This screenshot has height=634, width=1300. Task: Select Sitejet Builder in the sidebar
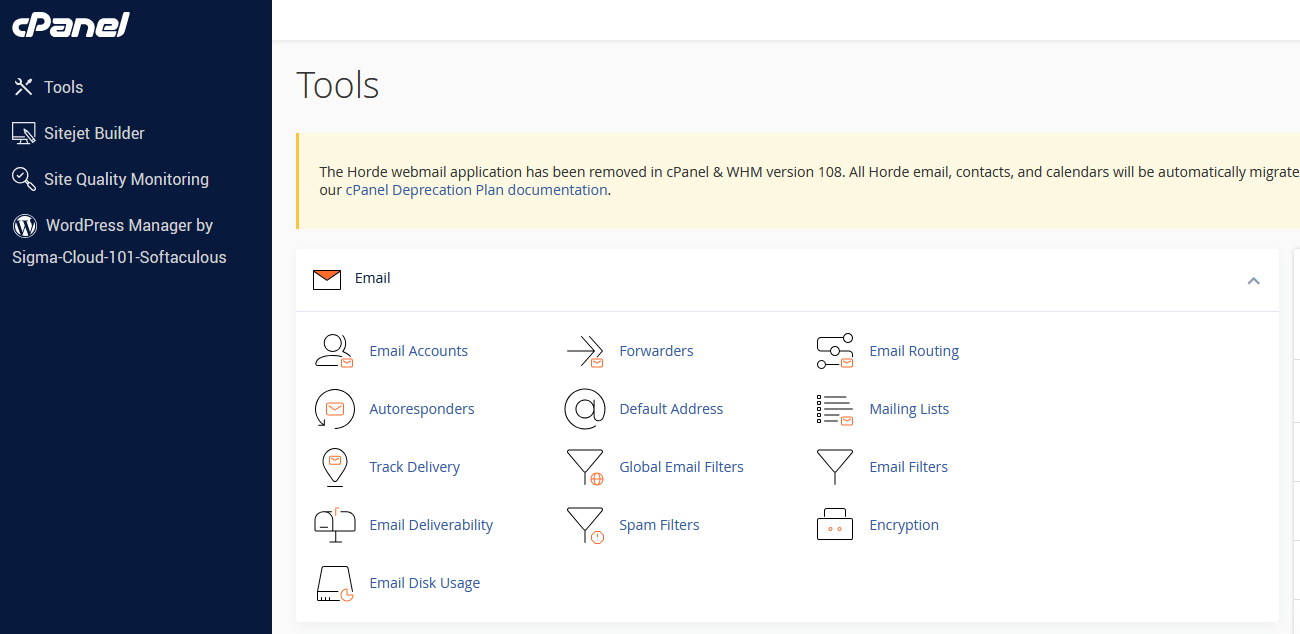94,133
